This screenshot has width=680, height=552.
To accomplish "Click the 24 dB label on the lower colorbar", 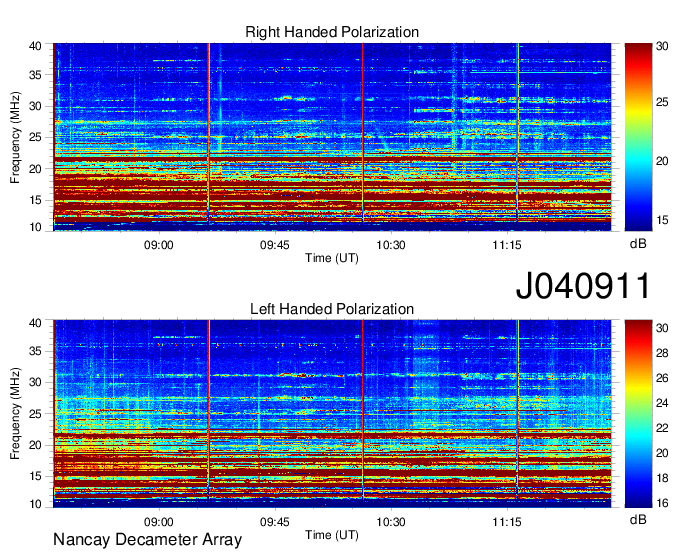I will 662,403.
